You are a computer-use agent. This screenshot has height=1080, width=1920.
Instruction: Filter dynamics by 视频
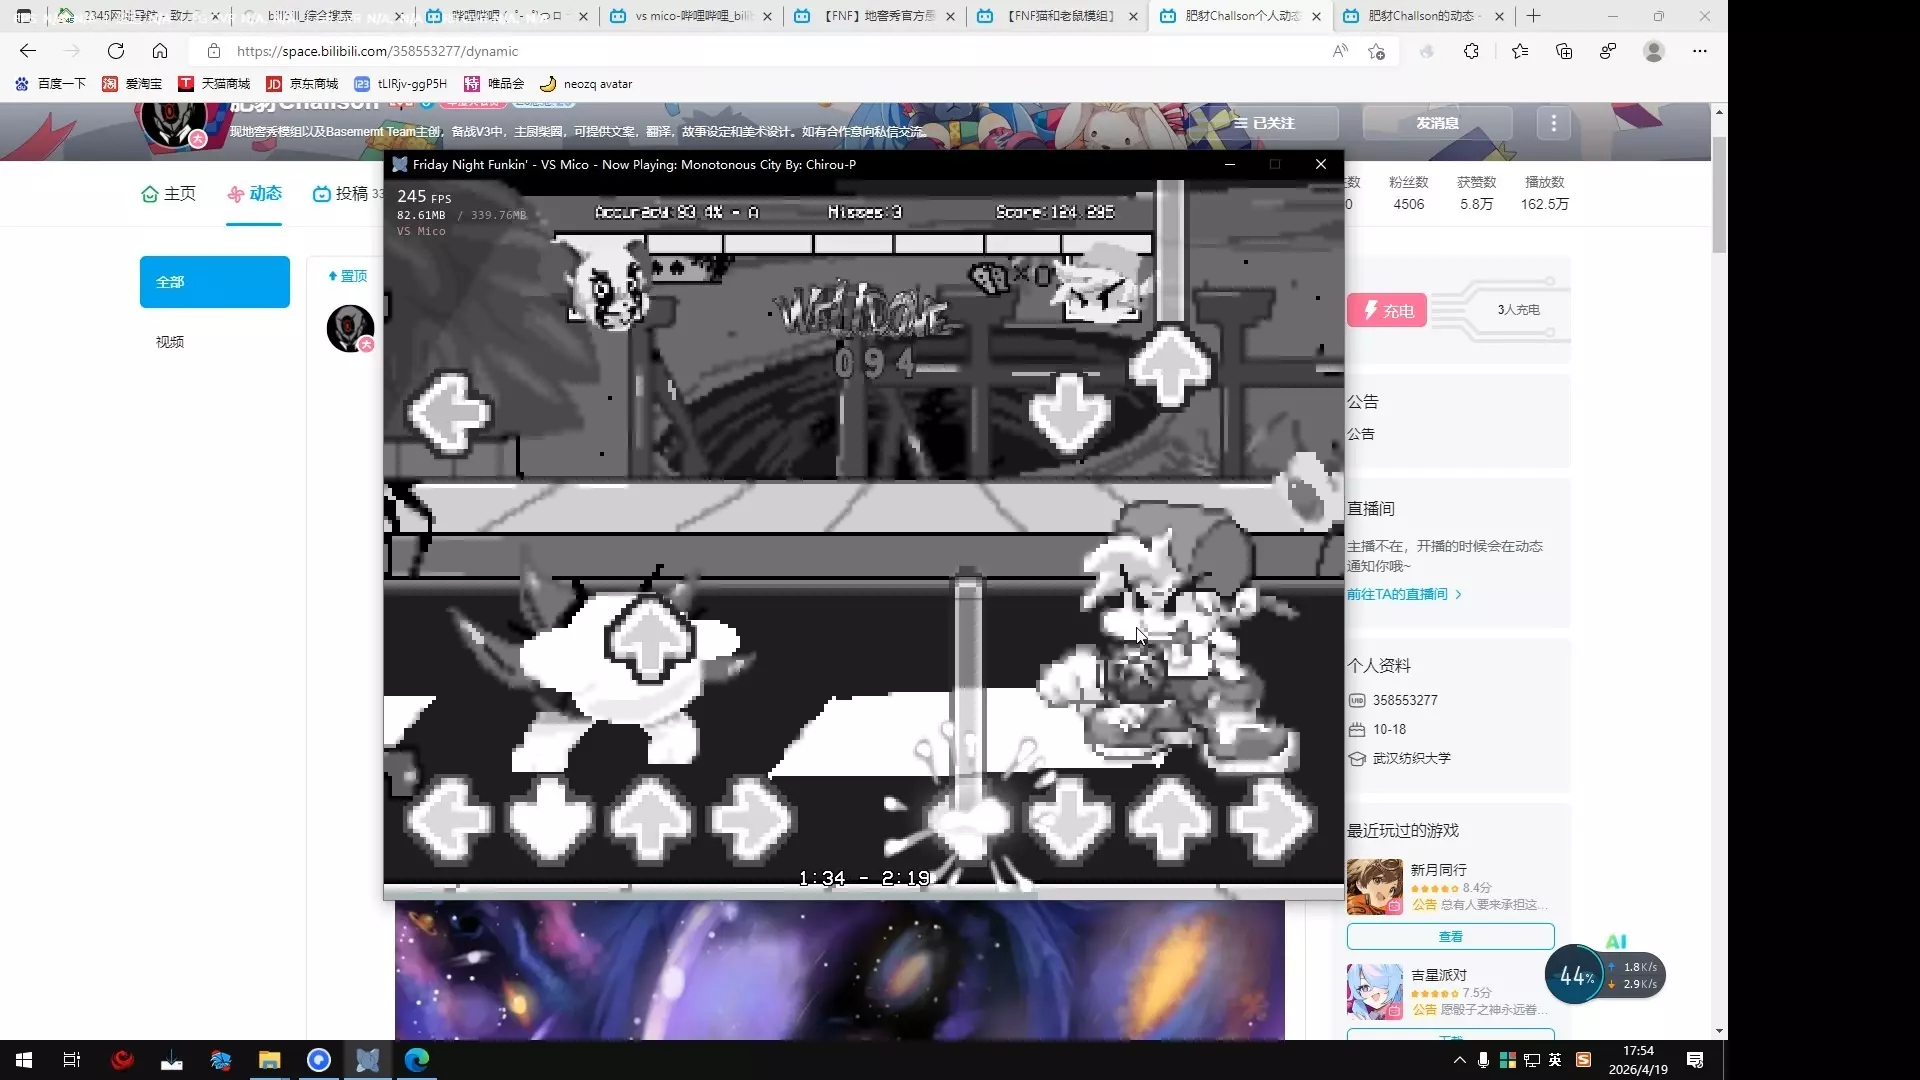click(x=170, y=342)
